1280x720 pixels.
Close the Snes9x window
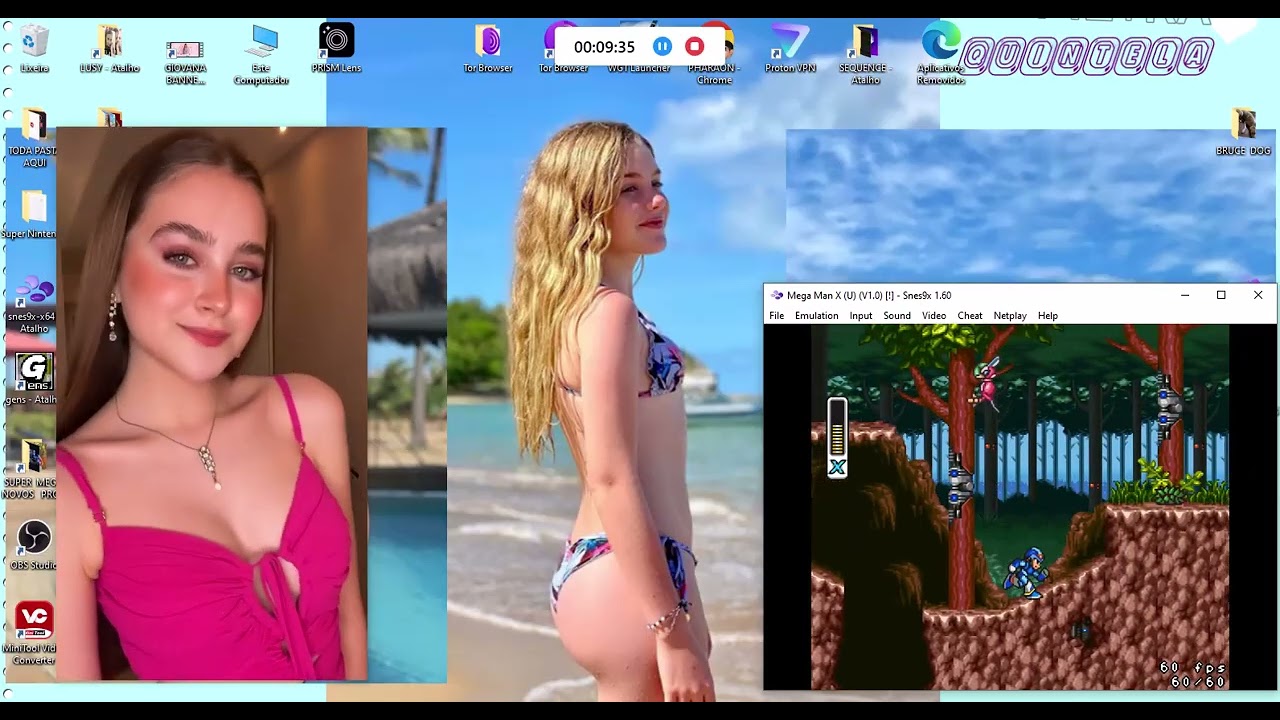[1258, 295]
